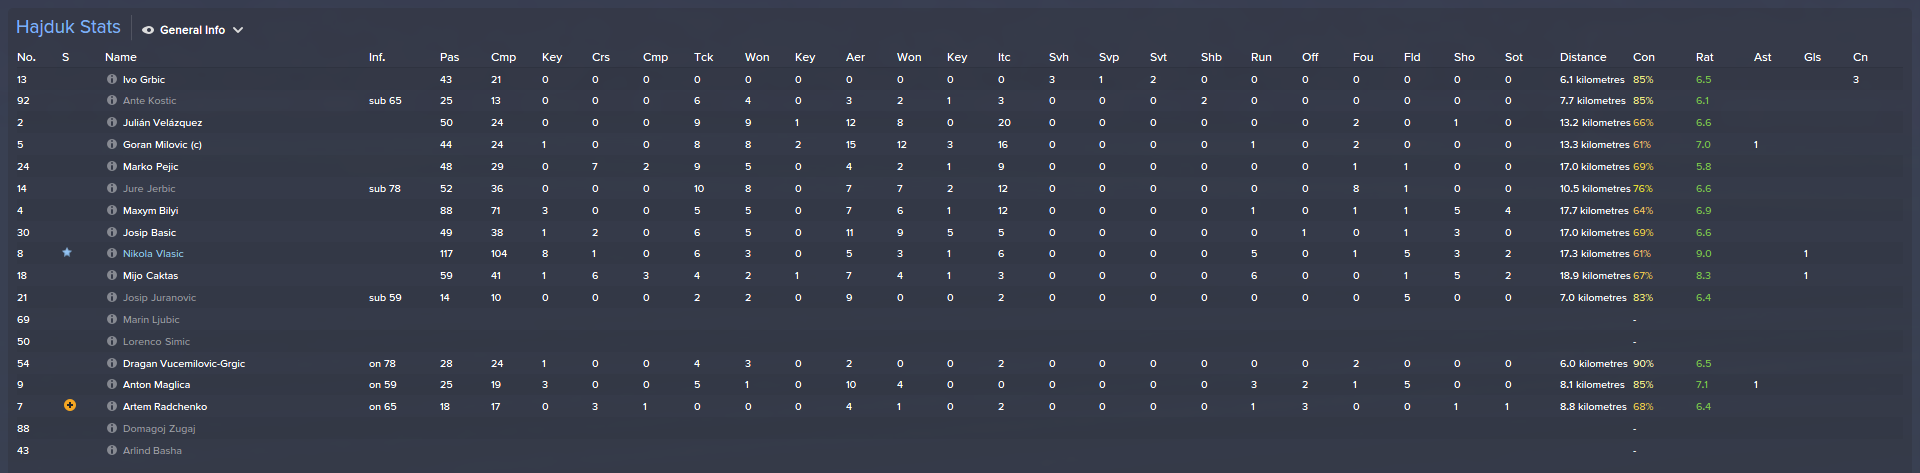Click info icon beside Anton Maglica
Image resolution: width=1920 pixels, height=473 pixels.
pos(112,385)
